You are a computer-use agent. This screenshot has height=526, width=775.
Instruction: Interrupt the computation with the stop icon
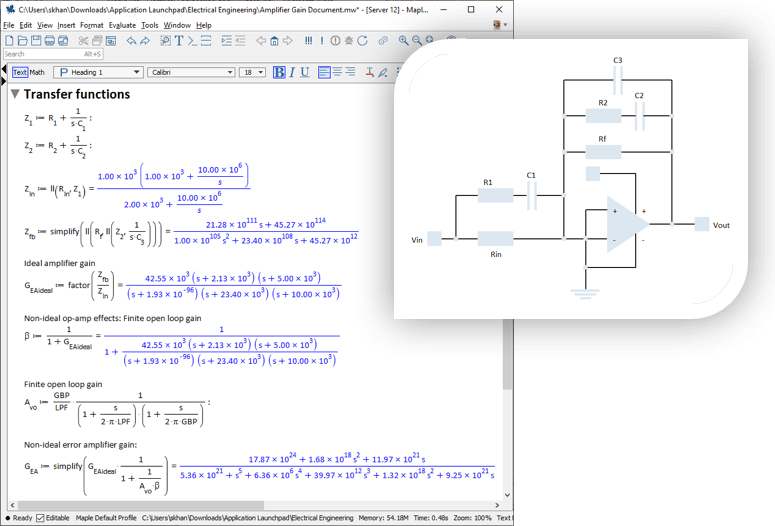335,41
